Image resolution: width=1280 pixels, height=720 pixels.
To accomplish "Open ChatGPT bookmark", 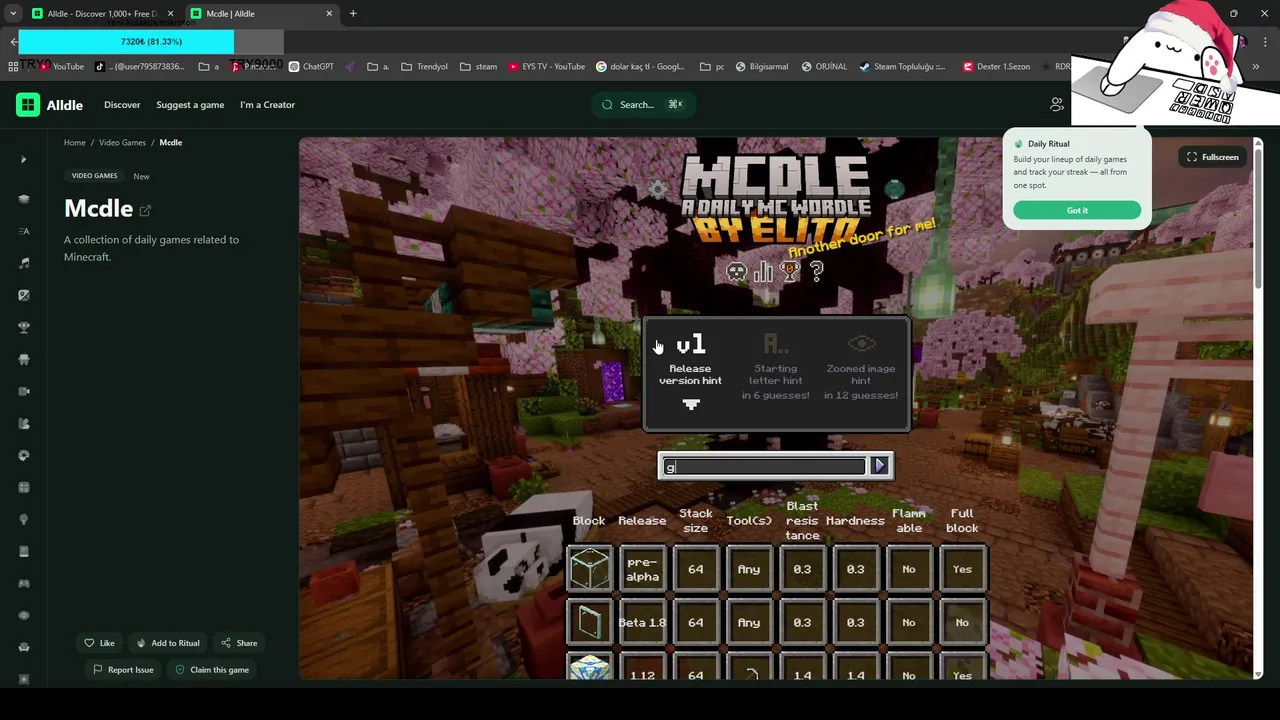I will tap(311, 67).
